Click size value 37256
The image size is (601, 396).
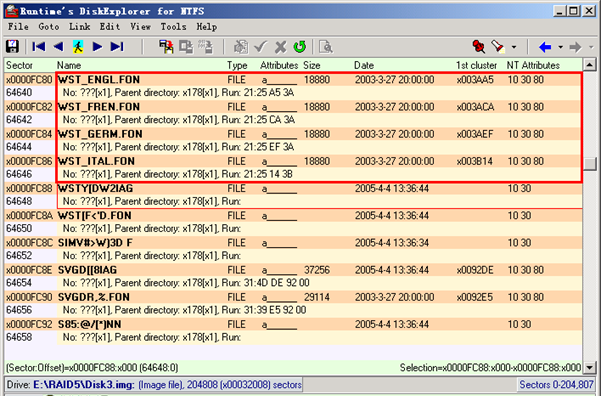317,270
